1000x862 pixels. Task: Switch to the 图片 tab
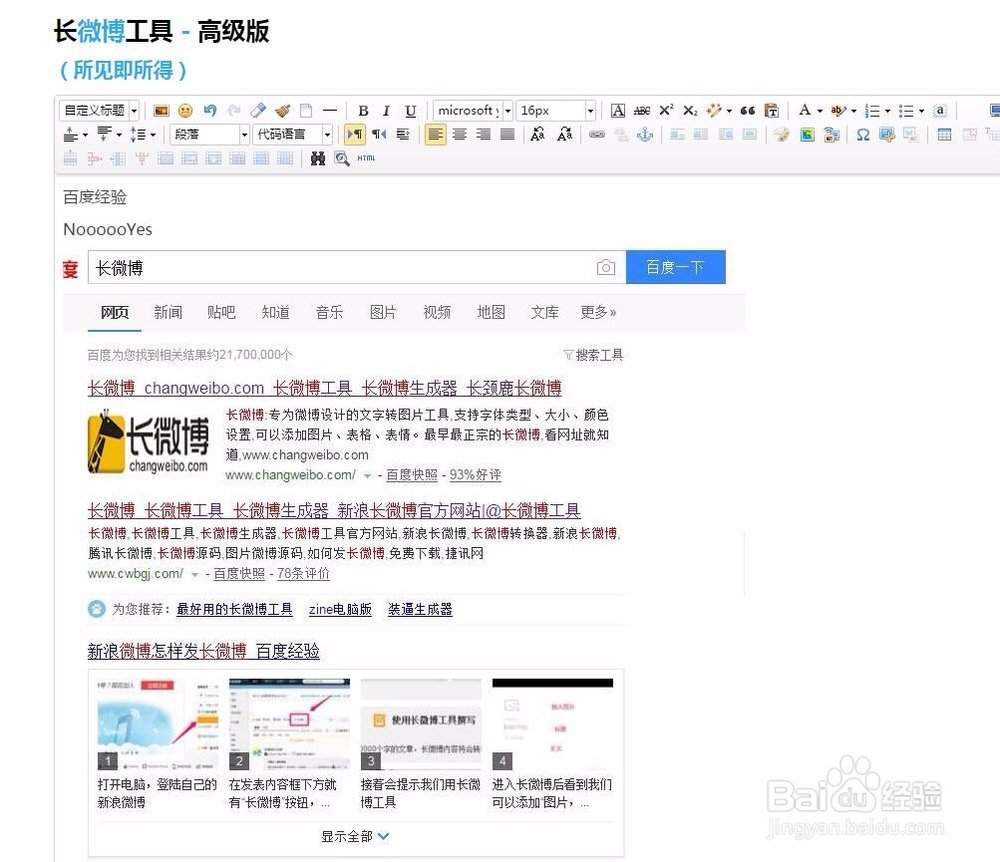383,312
